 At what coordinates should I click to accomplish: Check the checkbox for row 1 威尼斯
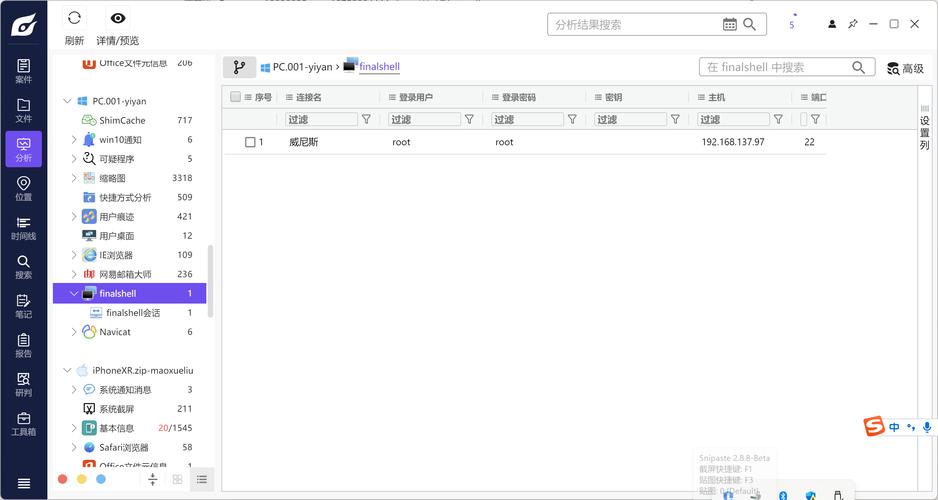pos(250,142)
